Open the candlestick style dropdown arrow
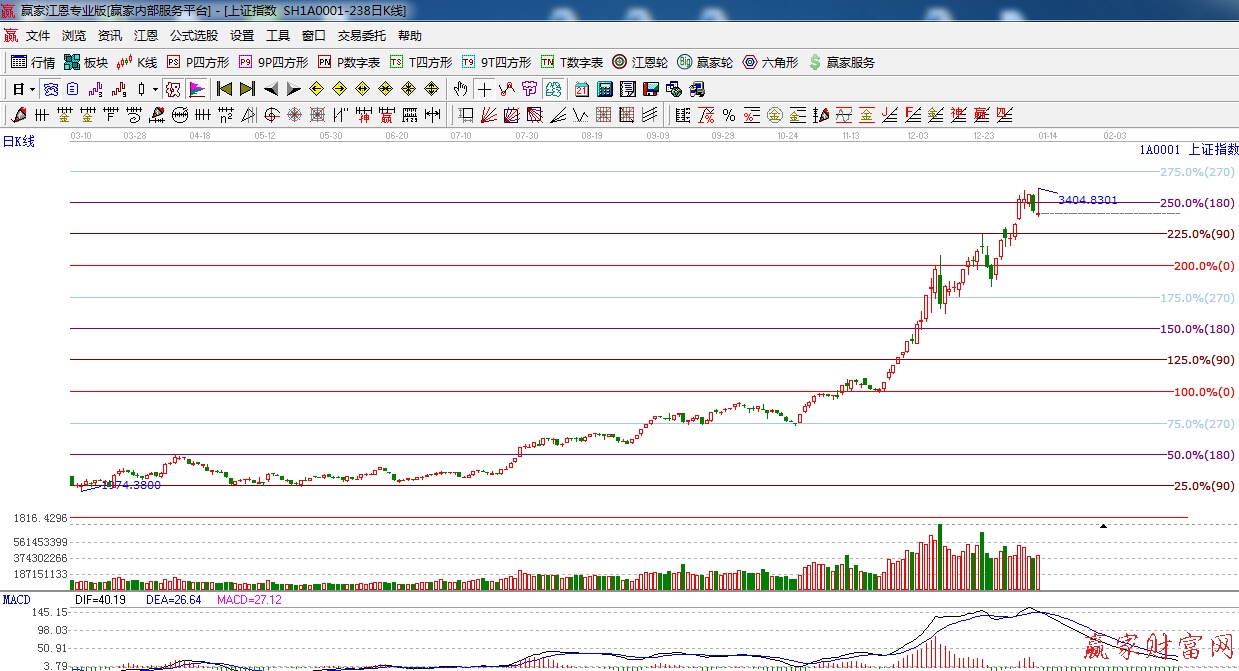The height and width of the screenshot is (671, 1239). pos(155,89)
